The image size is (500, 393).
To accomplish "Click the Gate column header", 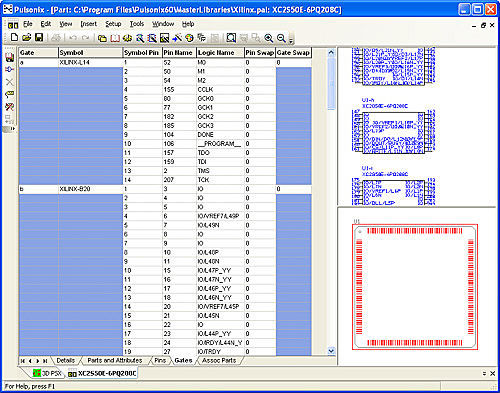I will click(x=38, y=53).
